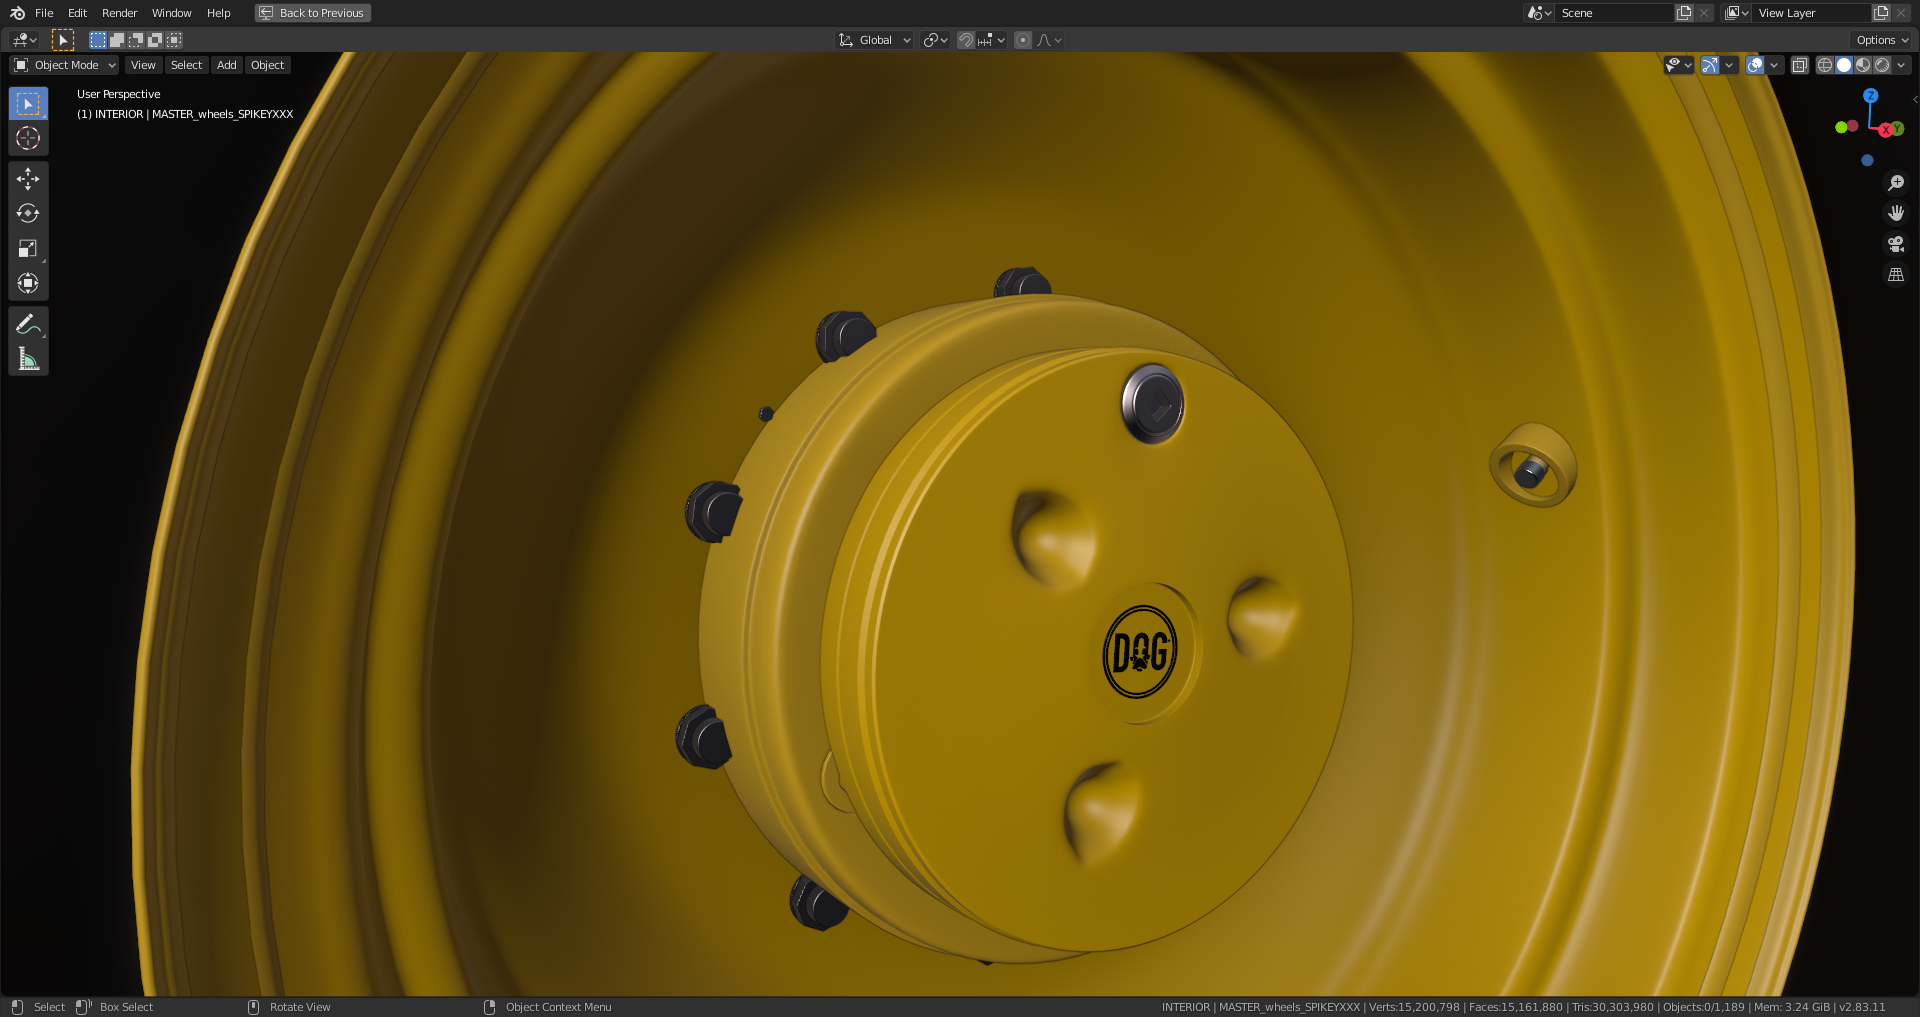This screenshot has width=1920, height=1017.
Task: Click the new scene icon
Action: pyautogui.click(x=1684, y=13)
